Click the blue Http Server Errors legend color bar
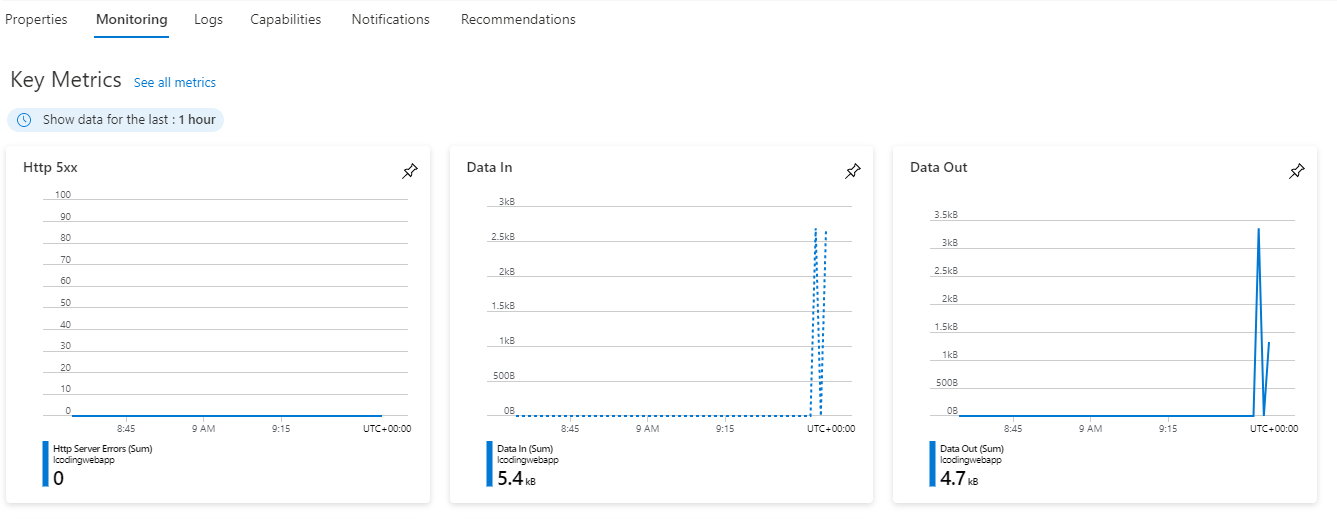1337x519 pixels. point(45,464)
